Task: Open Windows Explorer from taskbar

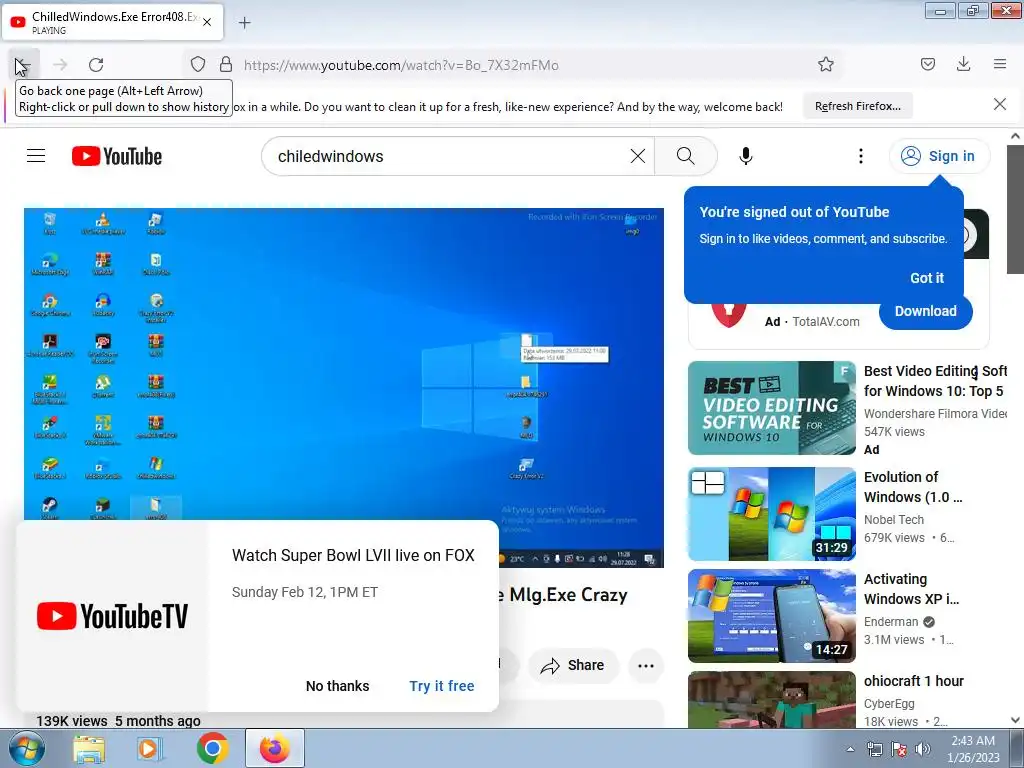Action: click(x=89, y=749)
